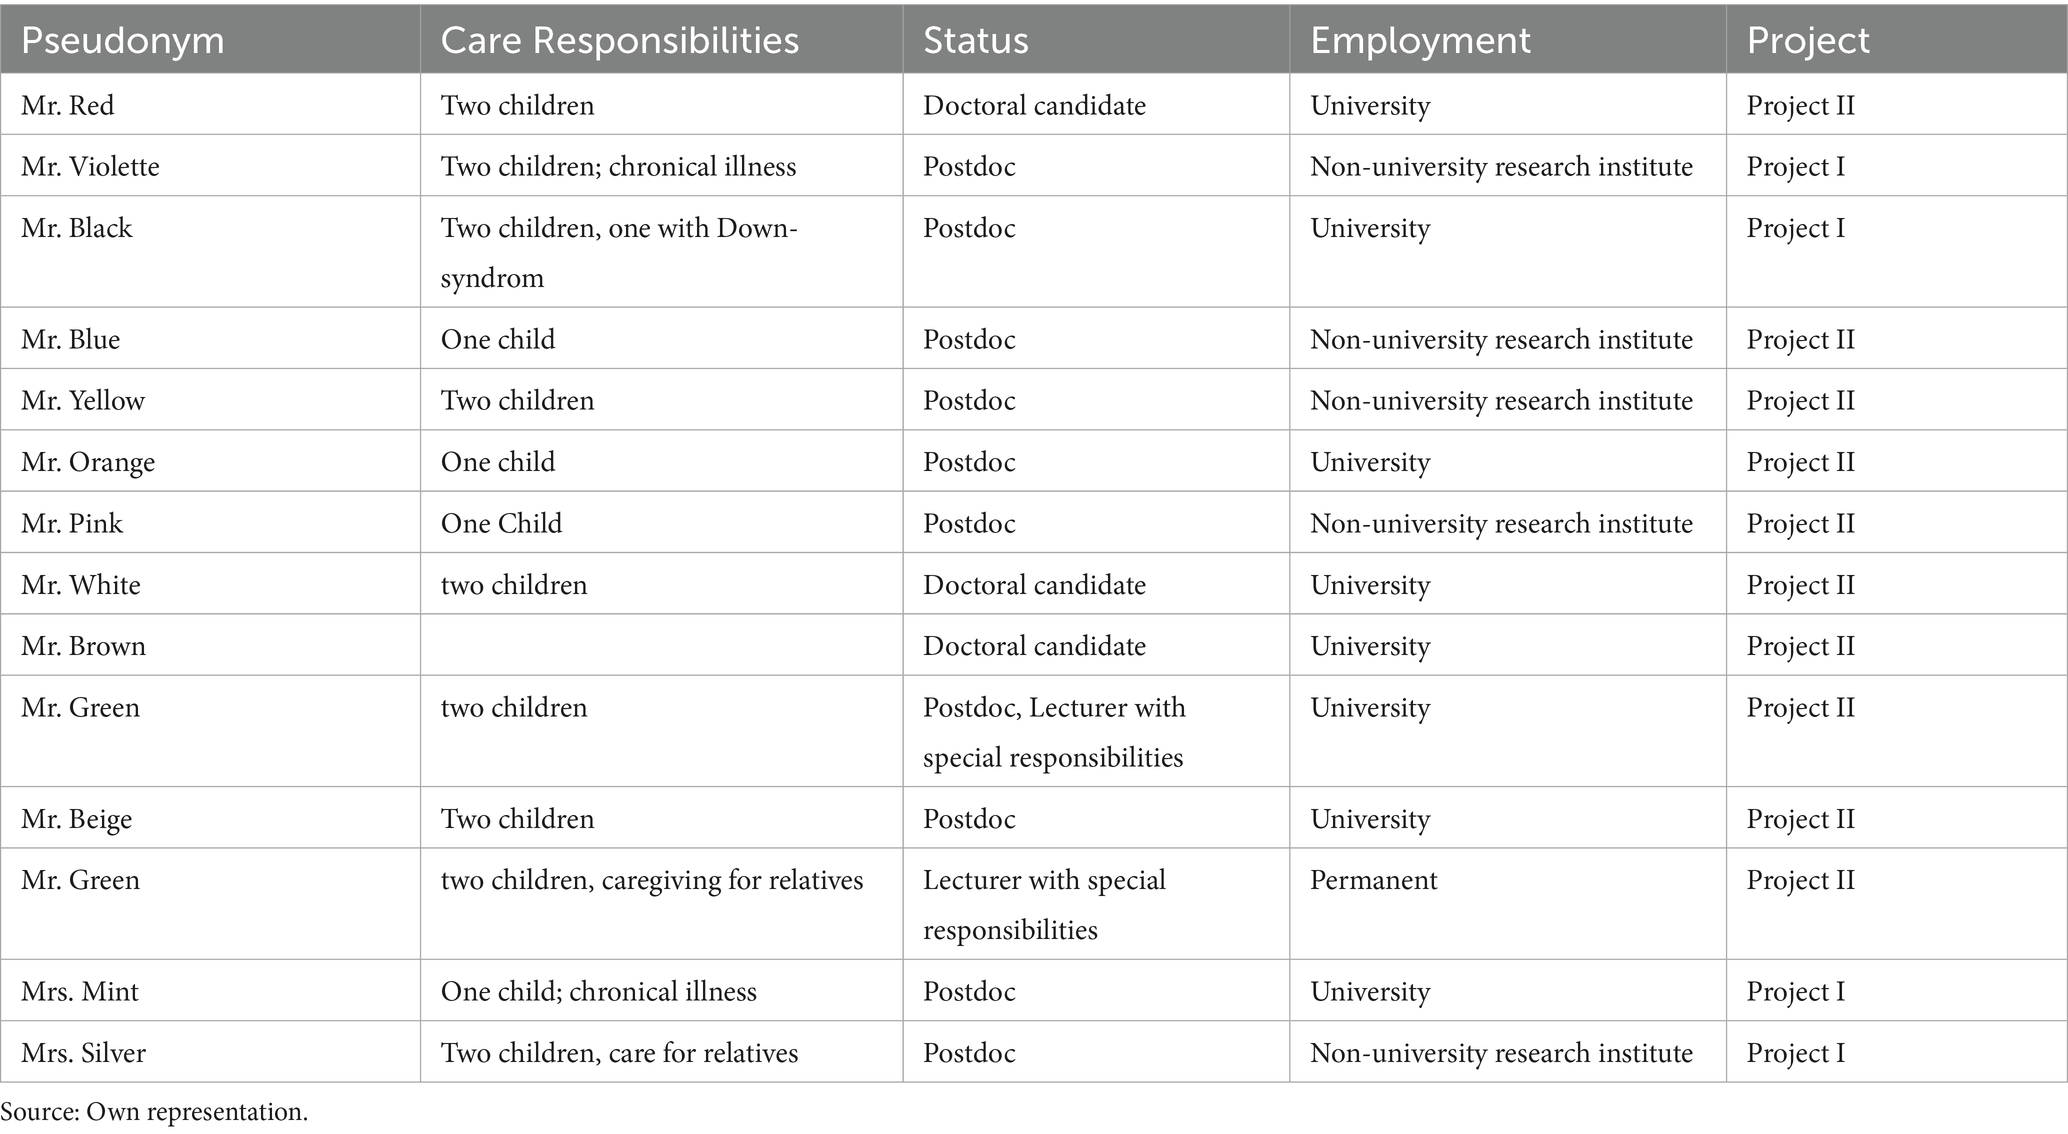
Task: Select the Mr. Beige name cell
Action: 77,819
